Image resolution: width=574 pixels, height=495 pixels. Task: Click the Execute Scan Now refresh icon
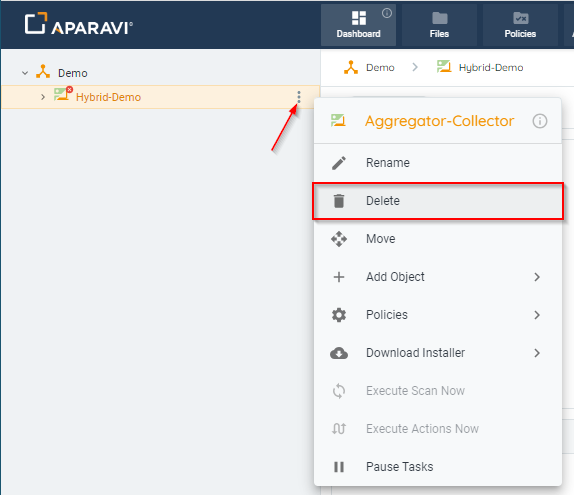pos(339,391)
